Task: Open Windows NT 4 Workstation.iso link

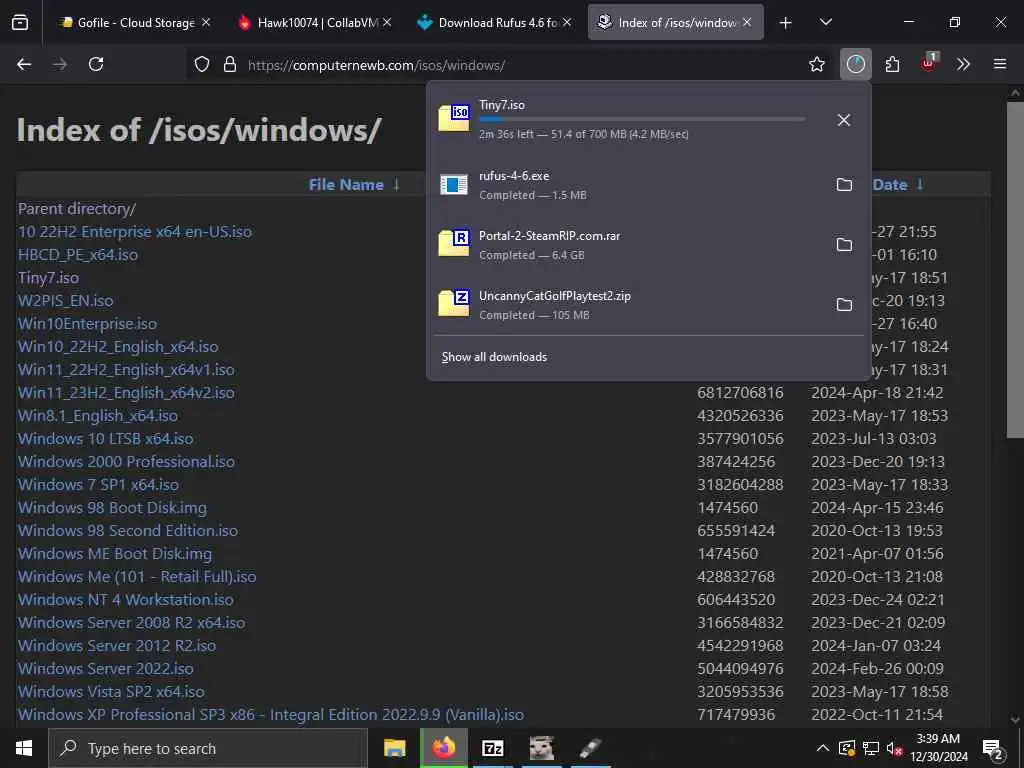Action: click(126, 600)
